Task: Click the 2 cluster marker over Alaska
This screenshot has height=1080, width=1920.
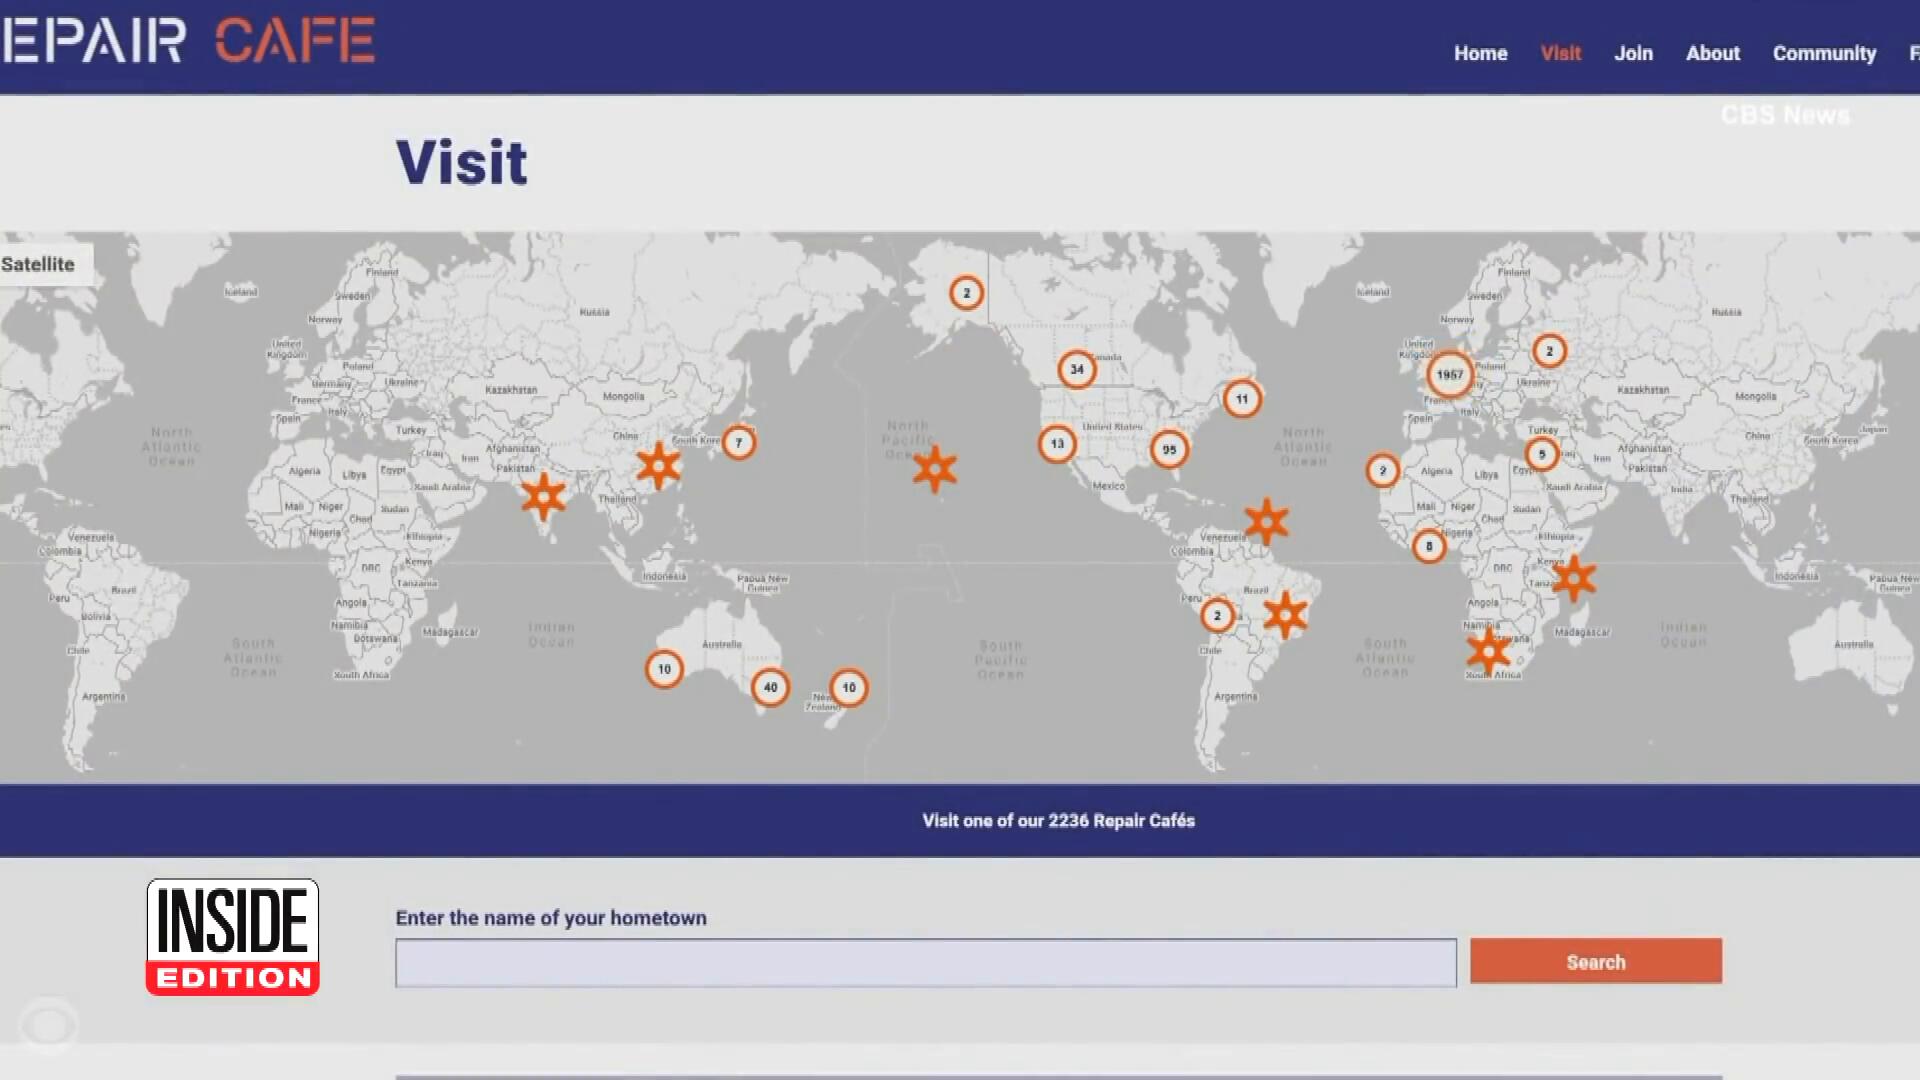Action: pos(966,293)
